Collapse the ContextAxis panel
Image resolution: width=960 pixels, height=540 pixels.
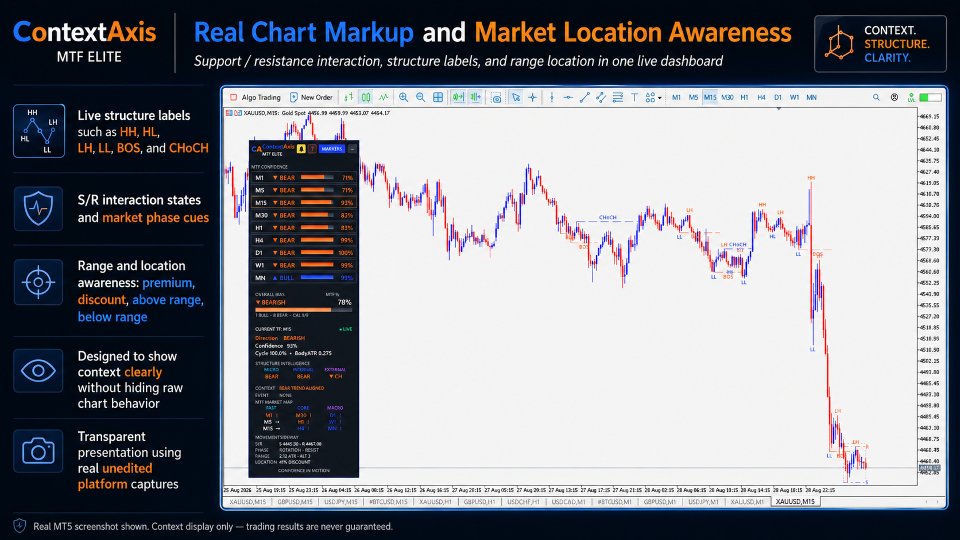pyautogui.click(x=352, y=149)
